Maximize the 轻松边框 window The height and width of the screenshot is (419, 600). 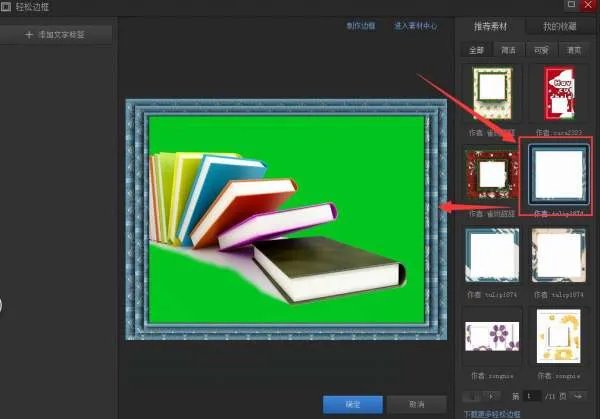coord(571,5)
